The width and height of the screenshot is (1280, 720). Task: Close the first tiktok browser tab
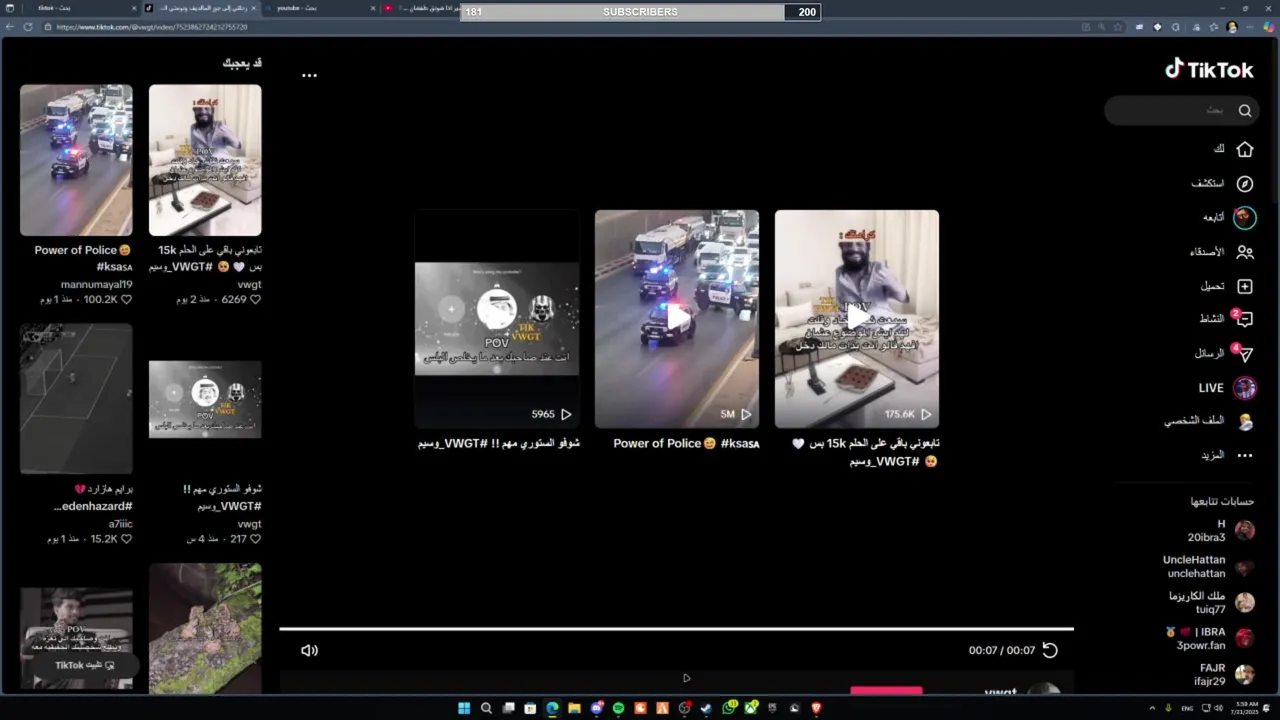coord(134,9)
